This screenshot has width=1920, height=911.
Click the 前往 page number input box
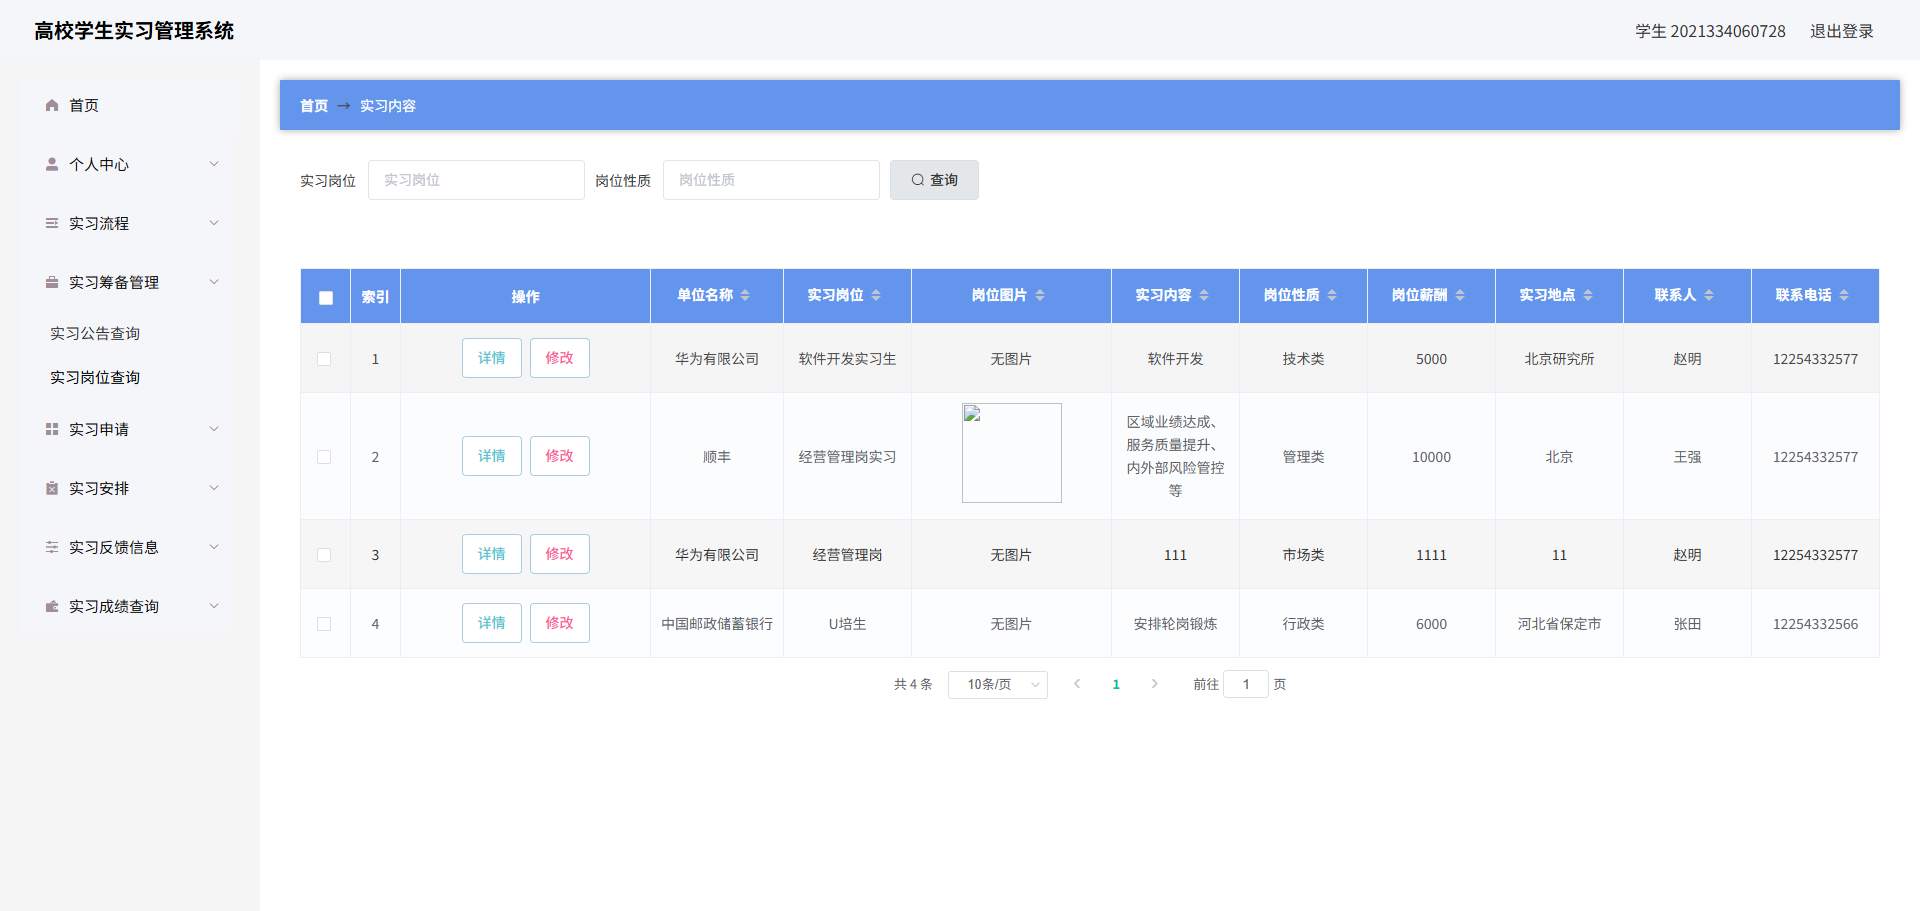coord(1246,684)
